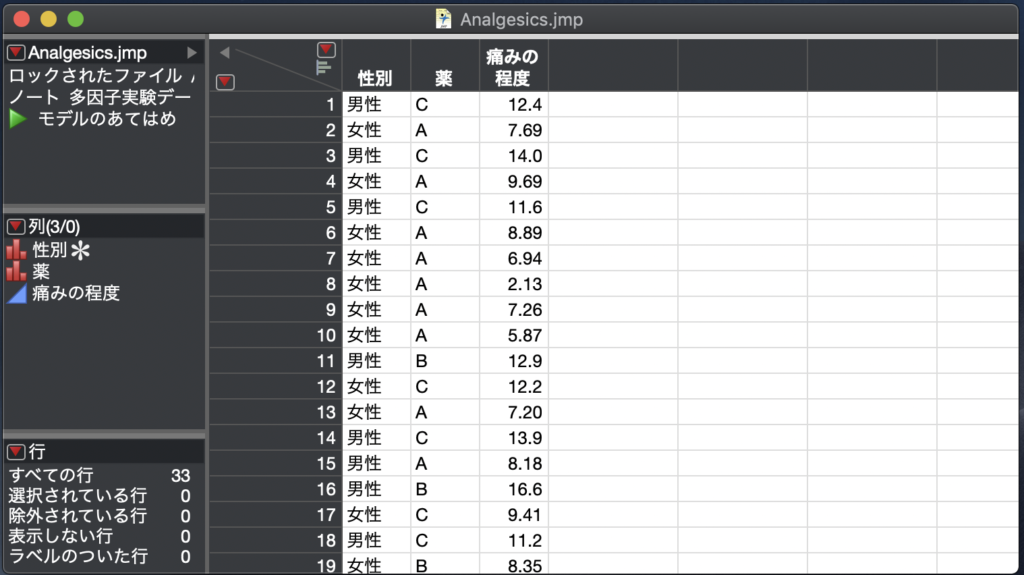The image size is (1024, 575).
Task: Click the red bar-chart icon next to 薬
Action: coord(16,271)
